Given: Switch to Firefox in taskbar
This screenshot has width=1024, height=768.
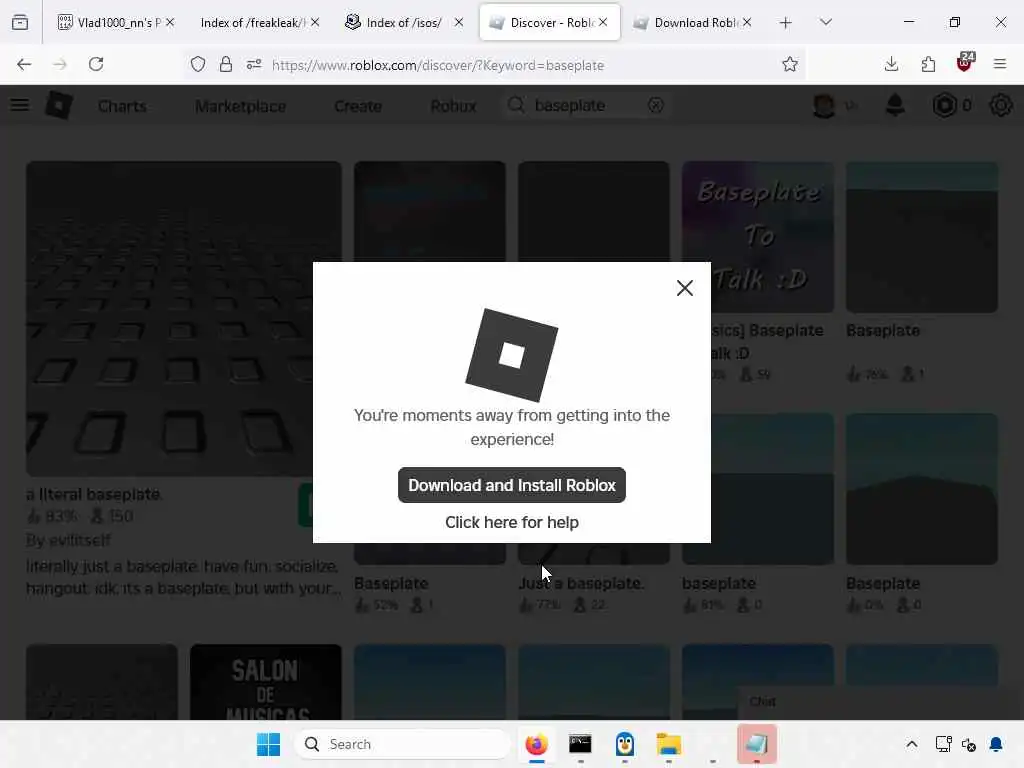Looking at the screenshot, I should click(x=537, y=744).
